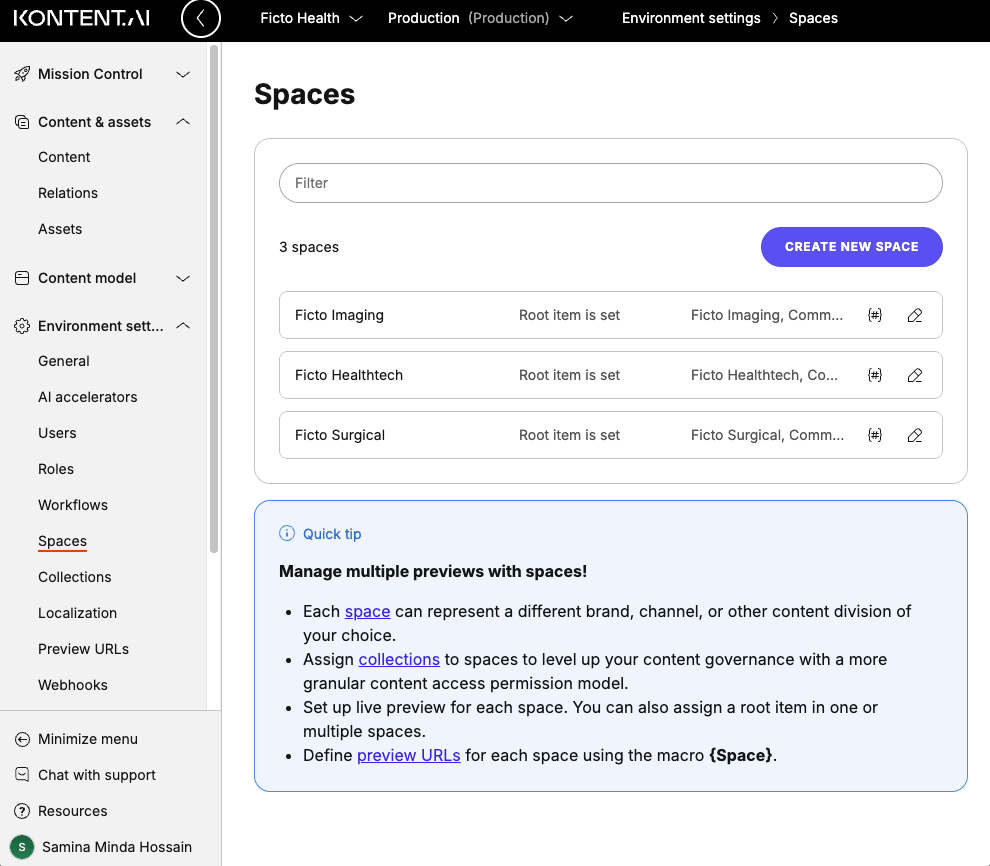Click the codename hash icon for Ficto Imaging
The width and height of the screenshot is (990, 866).
tap(875, 314)
